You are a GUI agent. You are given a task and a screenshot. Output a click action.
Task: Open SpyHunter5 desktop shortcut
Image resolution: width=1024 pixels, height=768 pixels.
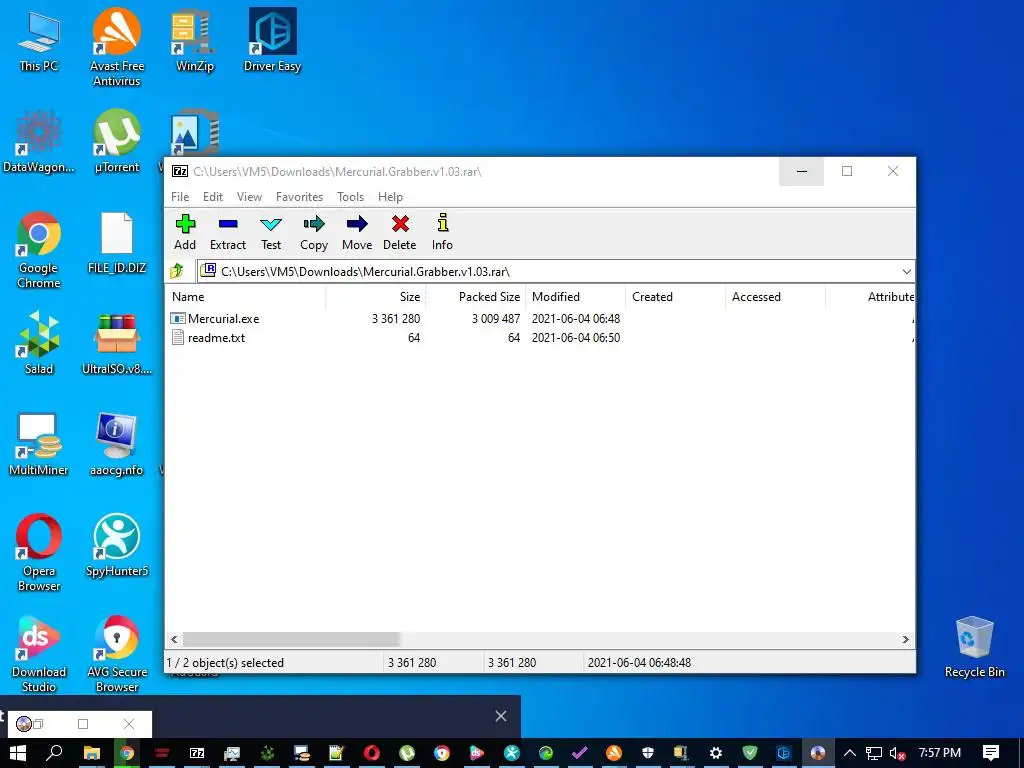(117, 546)
